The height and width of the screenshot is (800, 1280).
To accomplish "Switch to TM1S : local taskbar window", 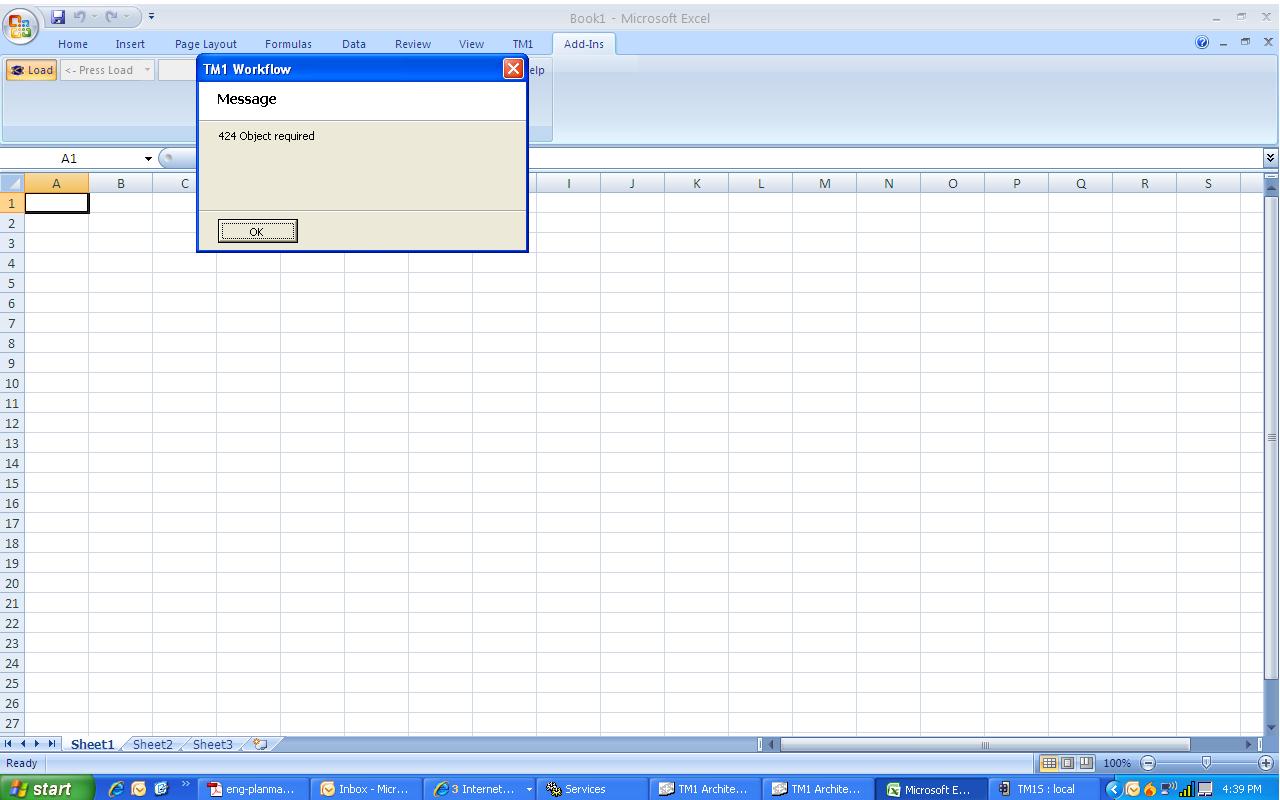I will 1043,789.
